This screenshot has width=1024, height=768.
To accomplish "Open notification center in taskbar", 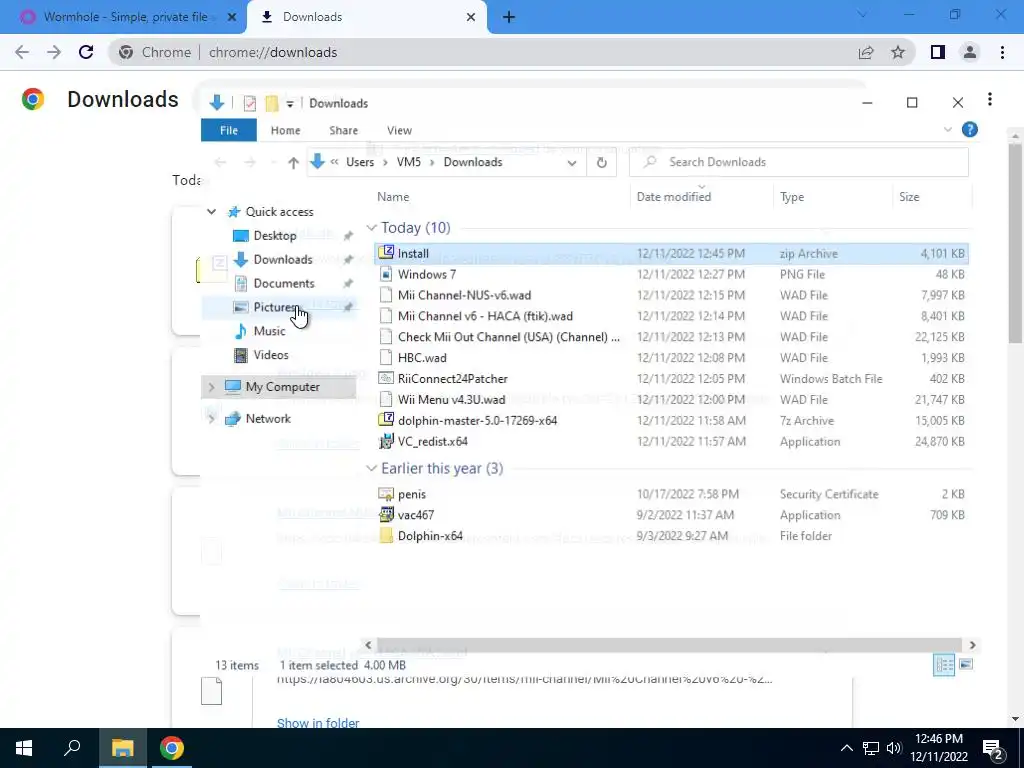I will coord(995,749).
